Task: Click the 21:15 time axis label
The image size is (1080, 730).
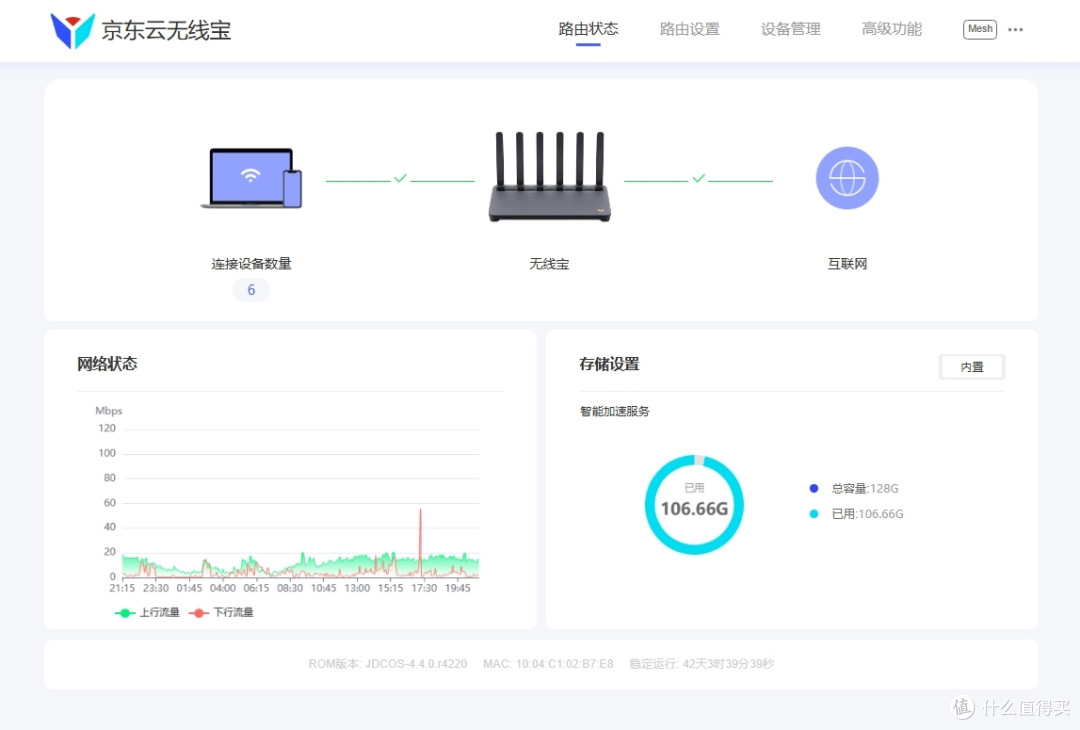Action: tap(122, 588)
